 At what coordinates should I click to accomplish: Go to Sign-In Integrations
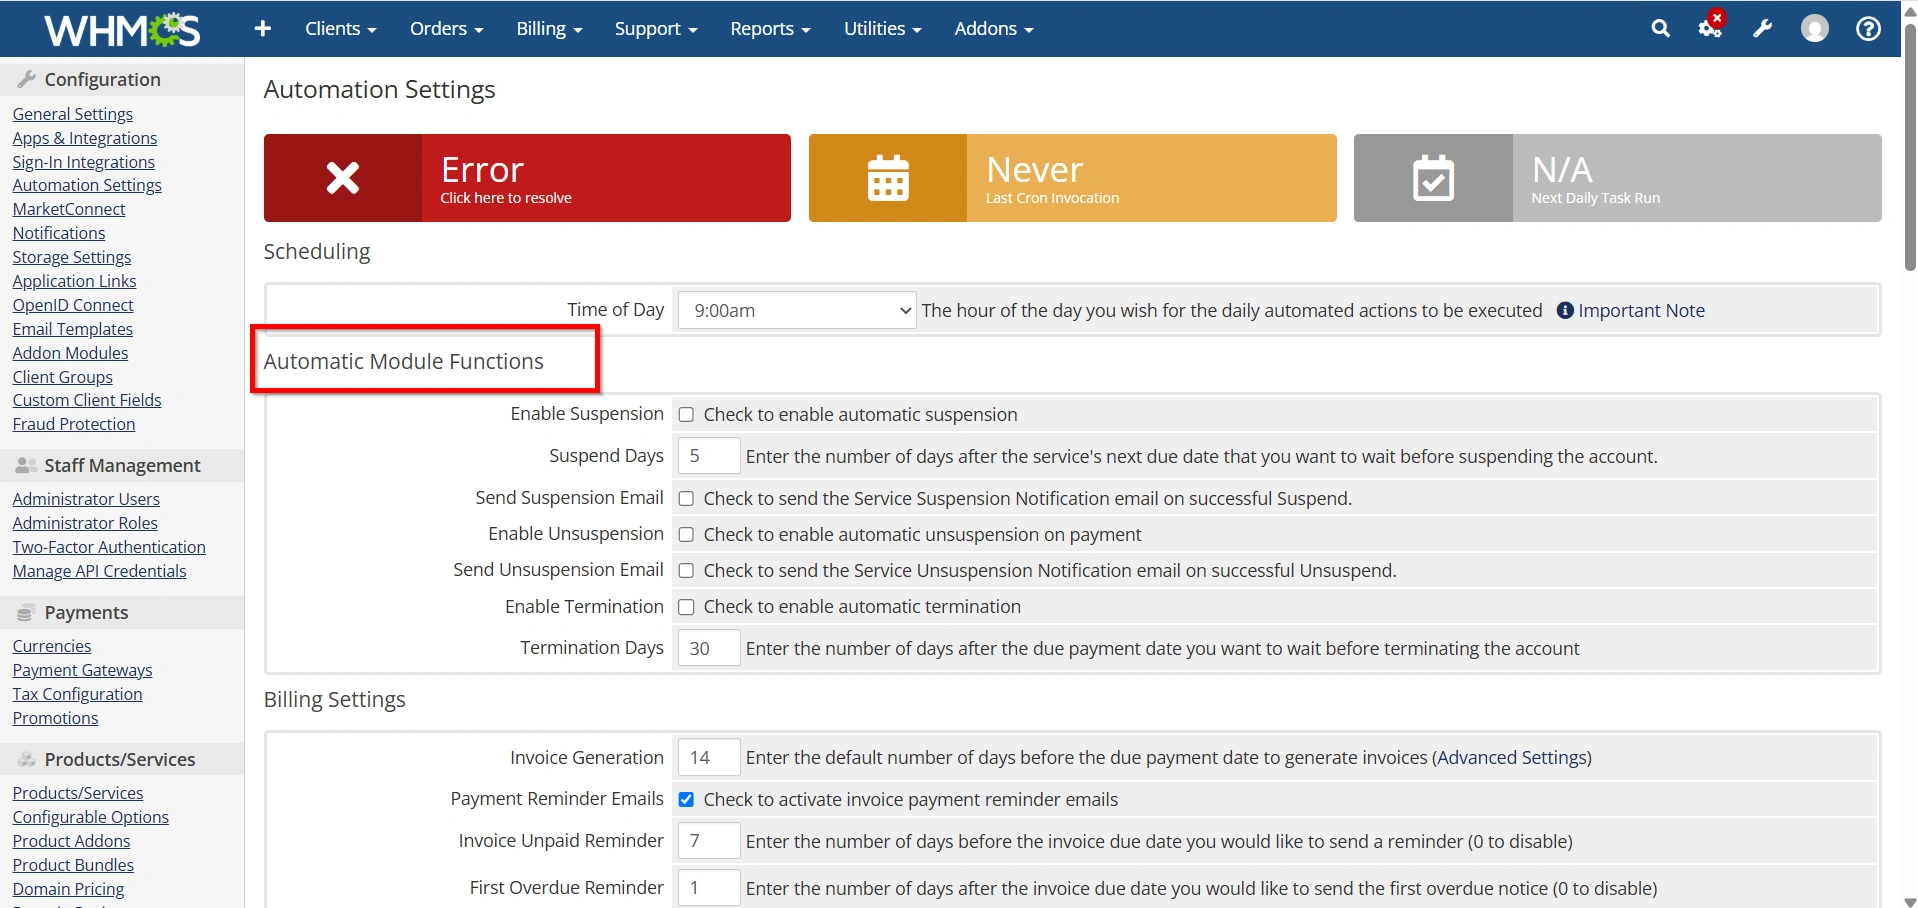tap(84, 162)
